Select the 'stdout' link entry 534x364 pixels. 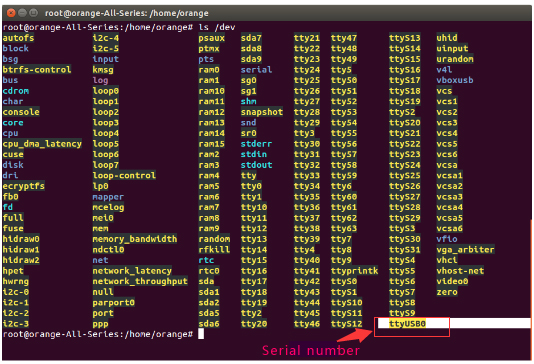[256, 165]
